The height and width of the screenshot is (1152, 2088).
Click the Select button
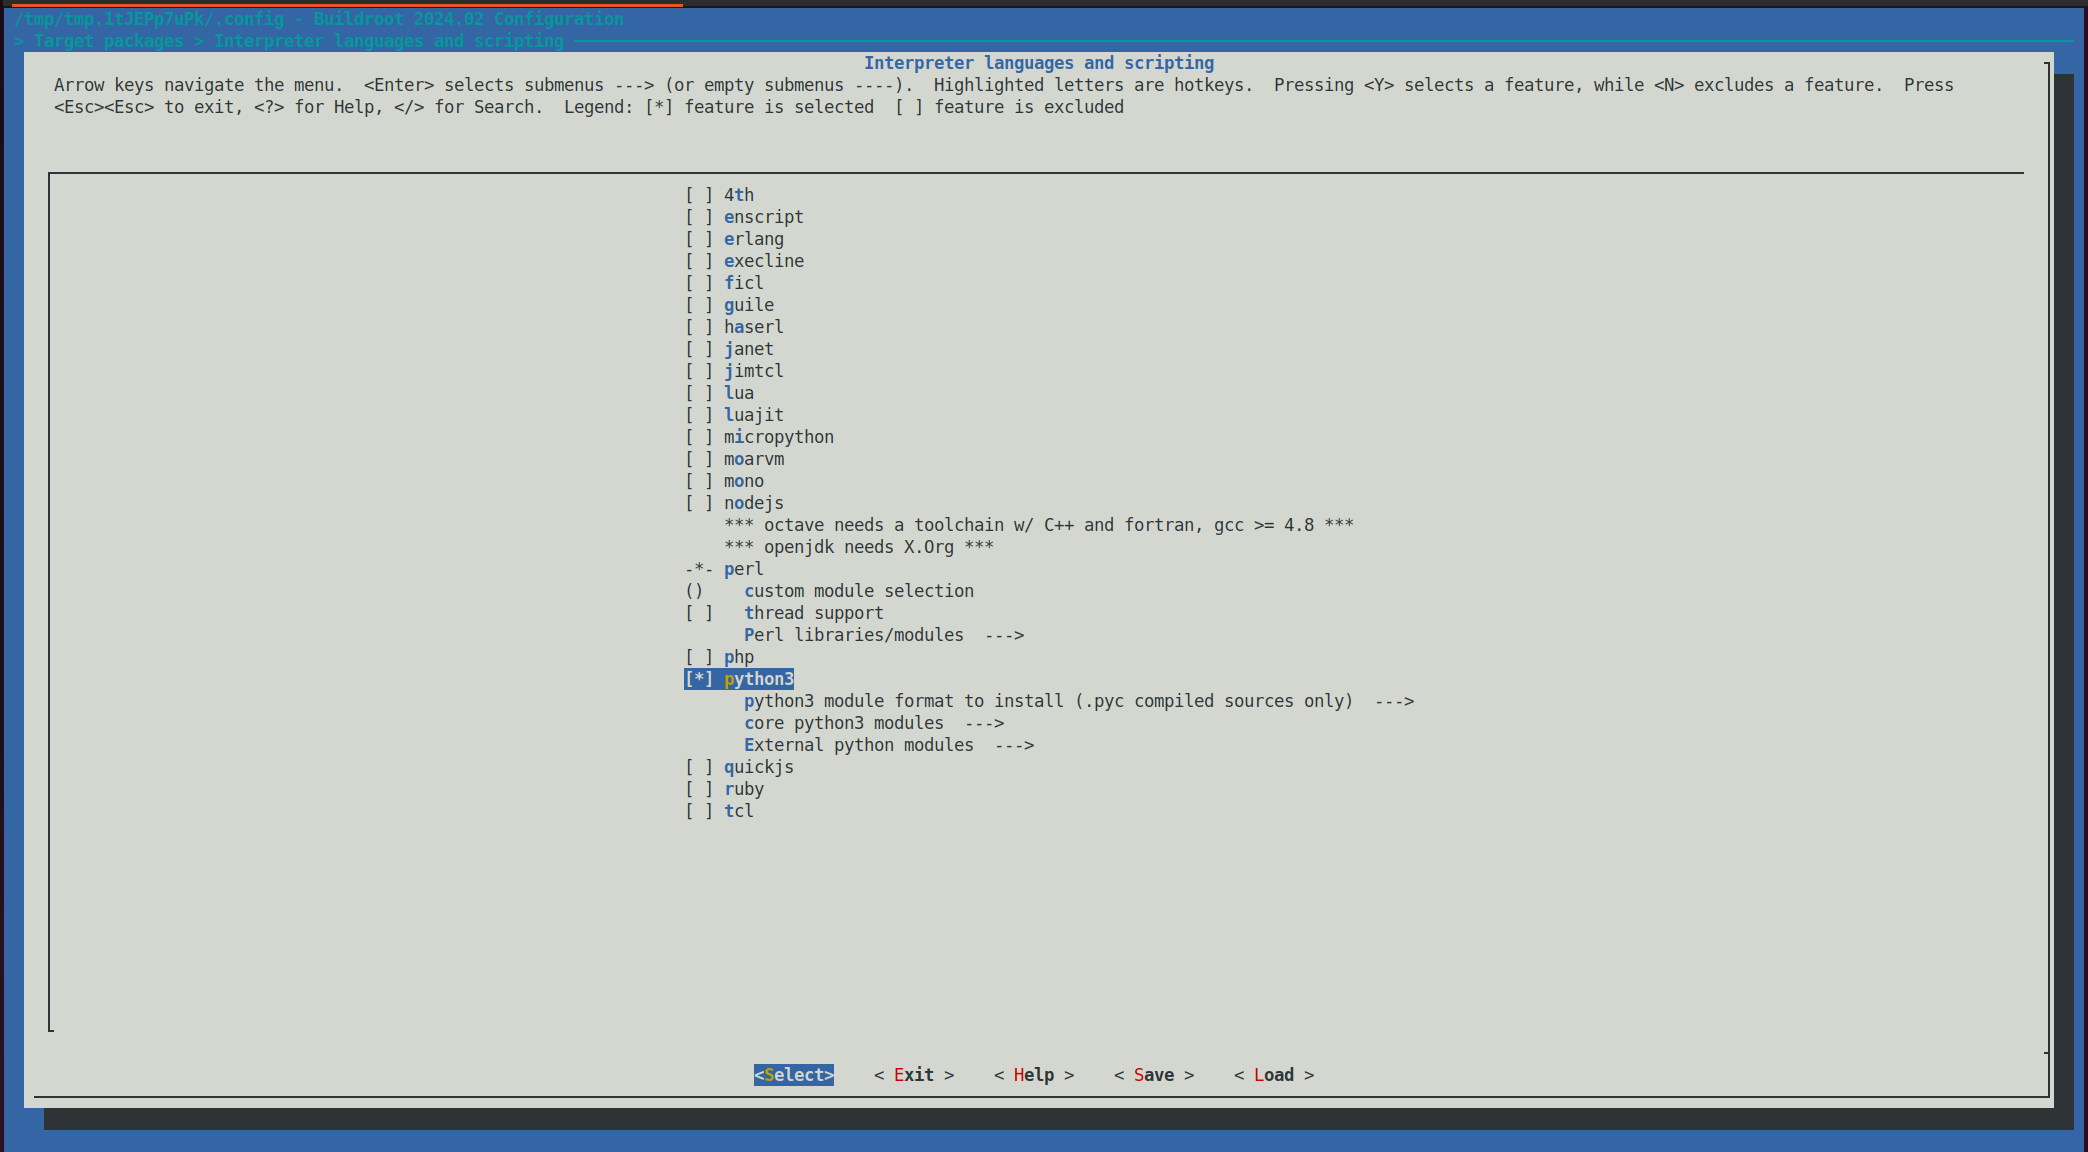tap(794, 1075)
